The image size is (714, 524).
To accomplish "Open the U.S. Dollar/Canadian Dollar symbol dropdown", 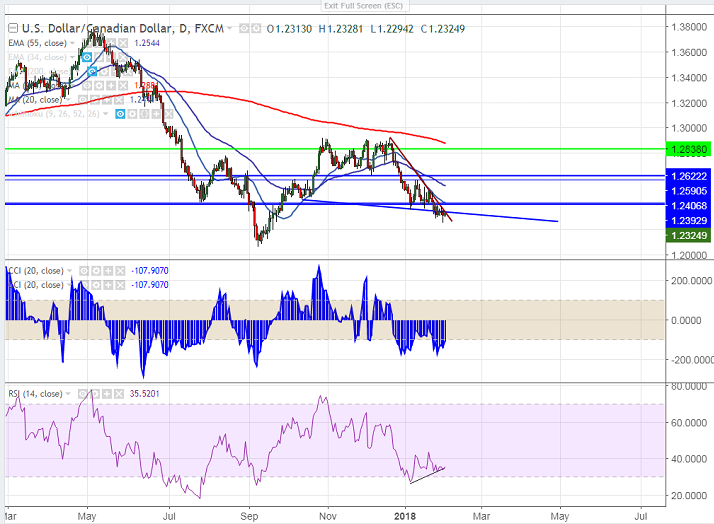I will point(230,29).
